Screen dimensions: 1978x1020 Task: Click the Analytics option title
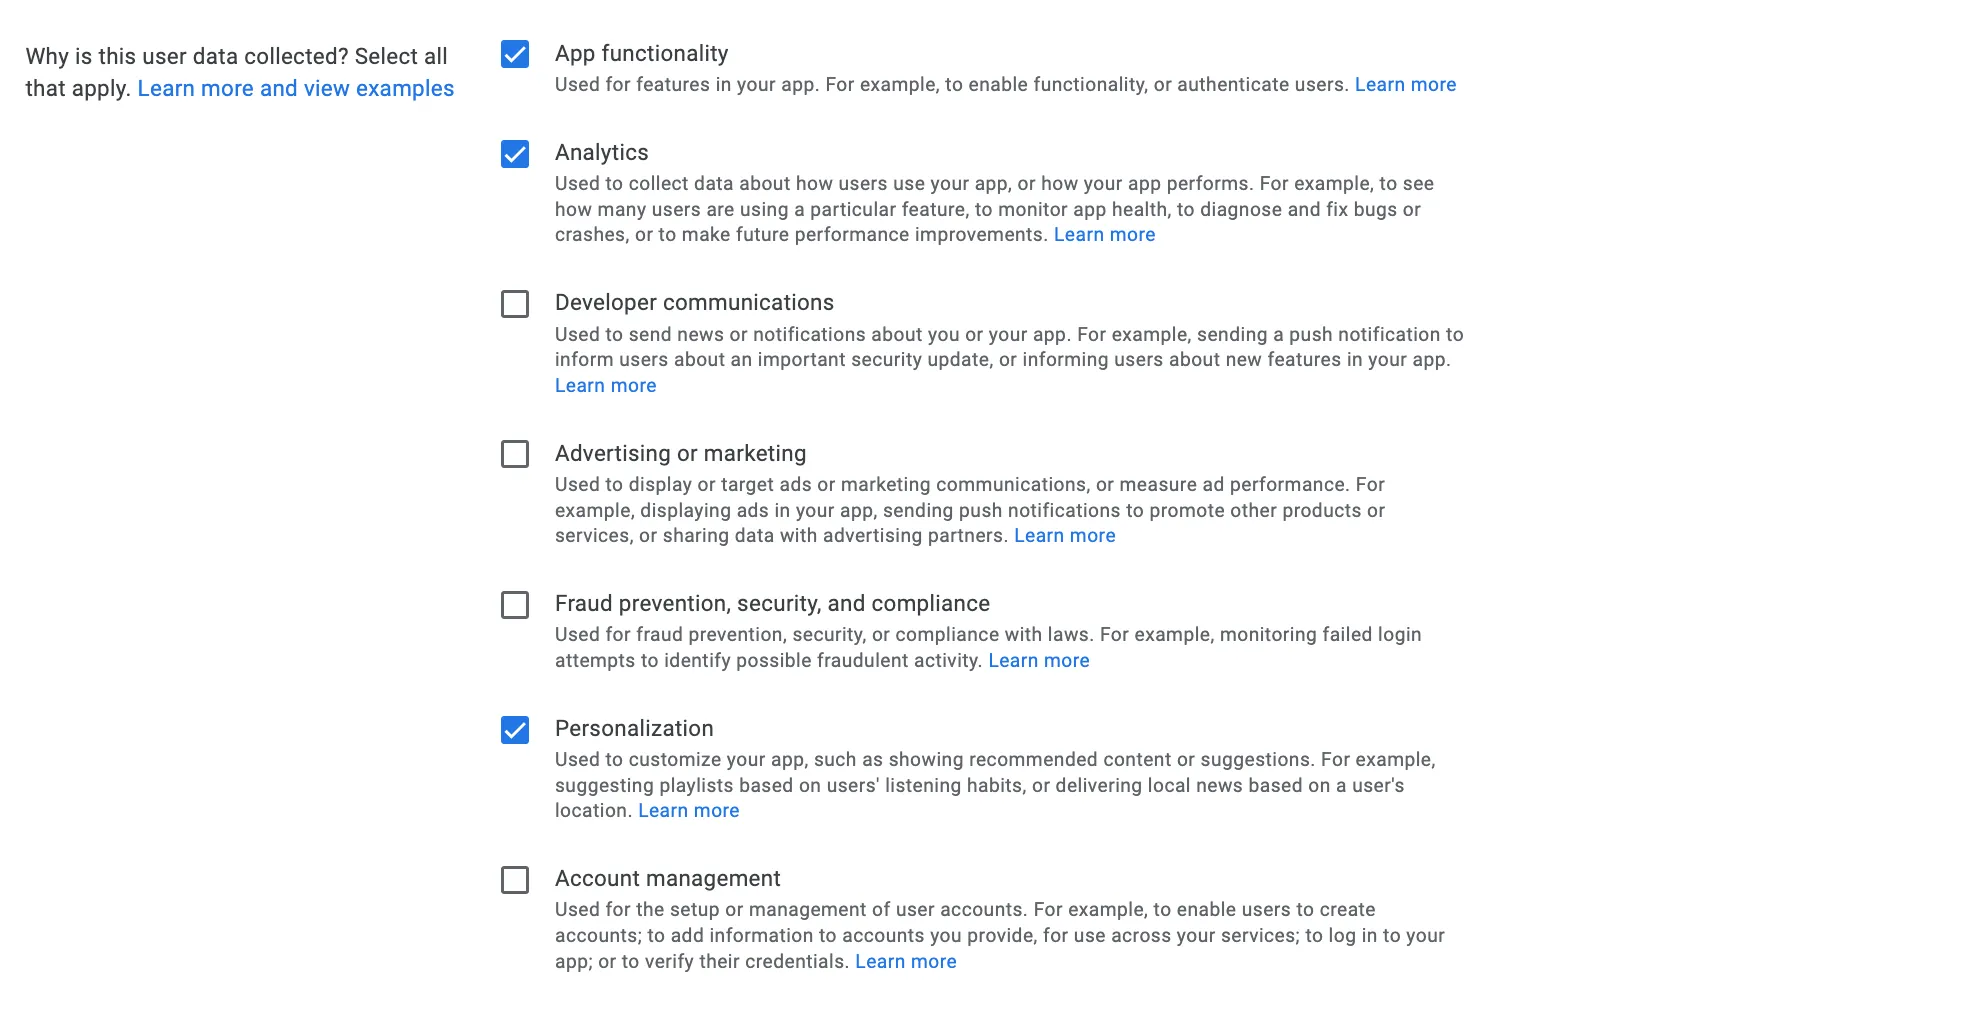point(601,153)
